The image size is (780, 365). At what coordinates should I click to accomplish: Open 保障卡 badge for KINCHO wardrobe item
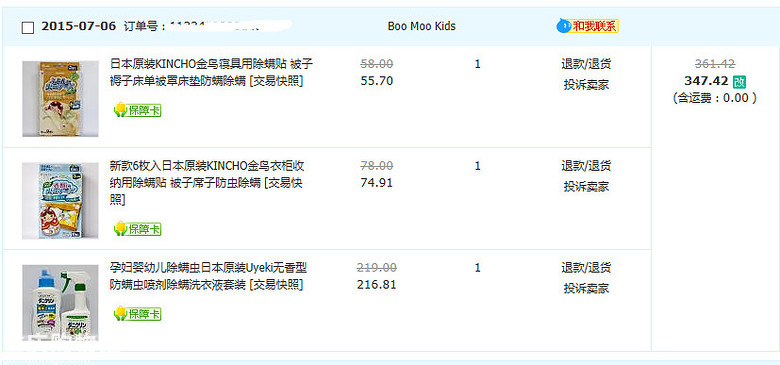[x=138, y=229]
